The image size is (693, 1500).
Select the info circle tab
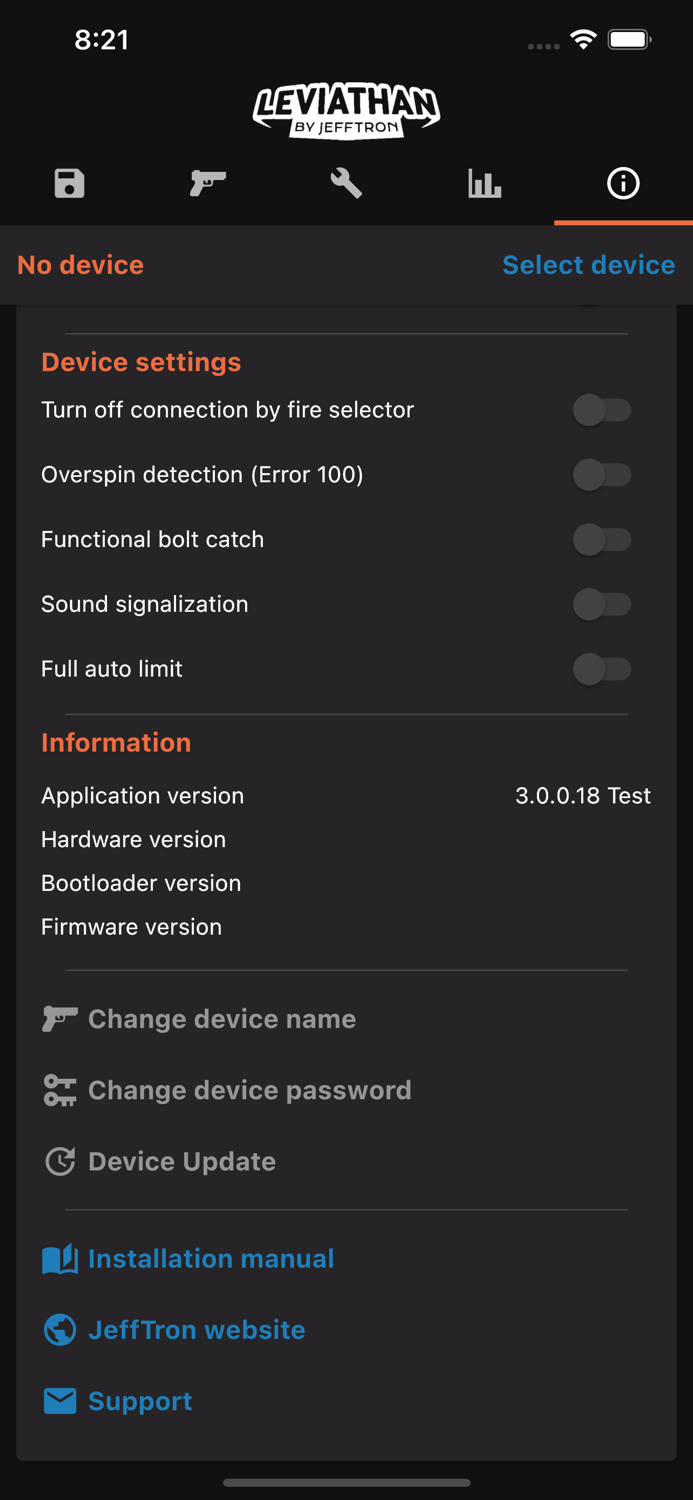623,184
